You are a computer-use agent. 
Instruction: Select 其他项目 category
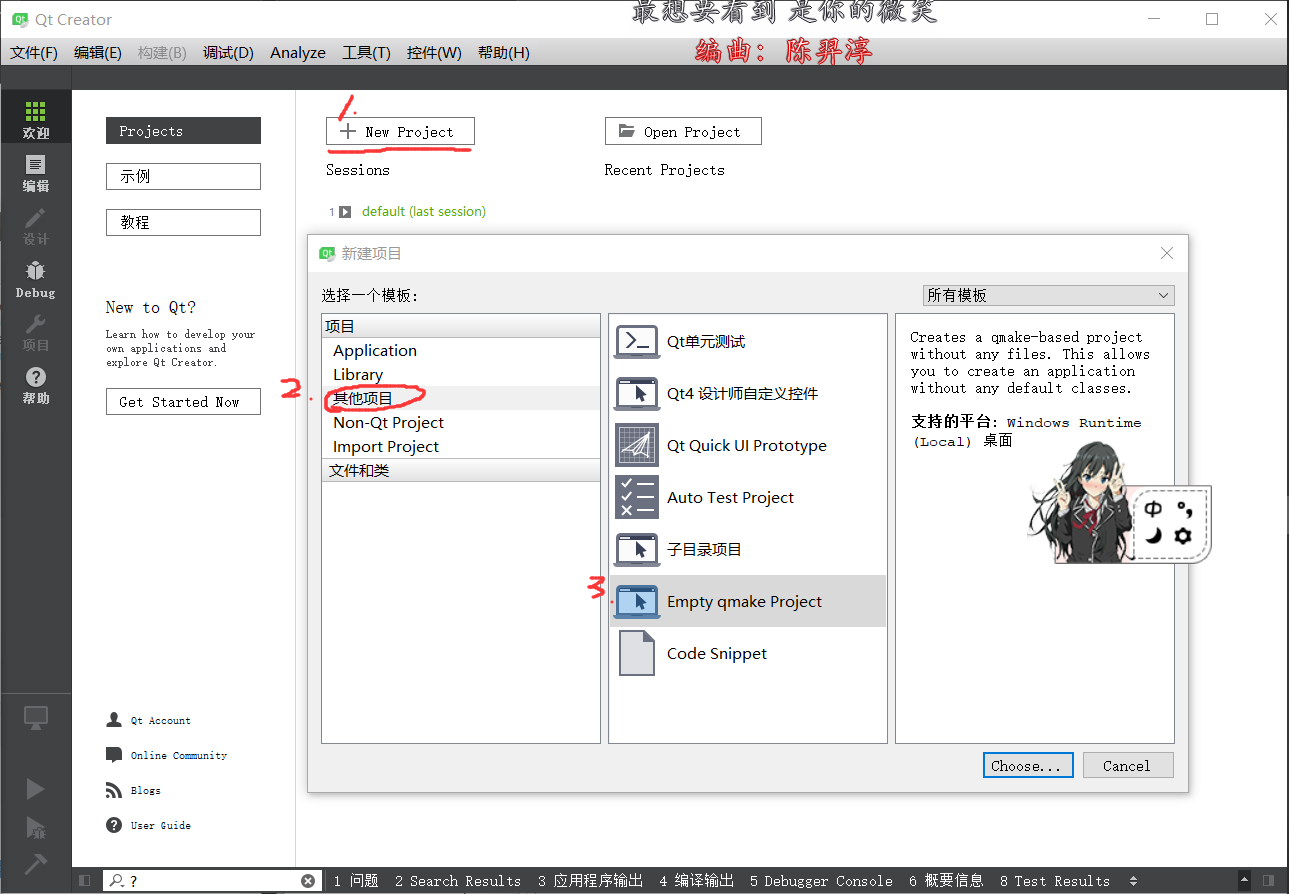coord(461,398)
